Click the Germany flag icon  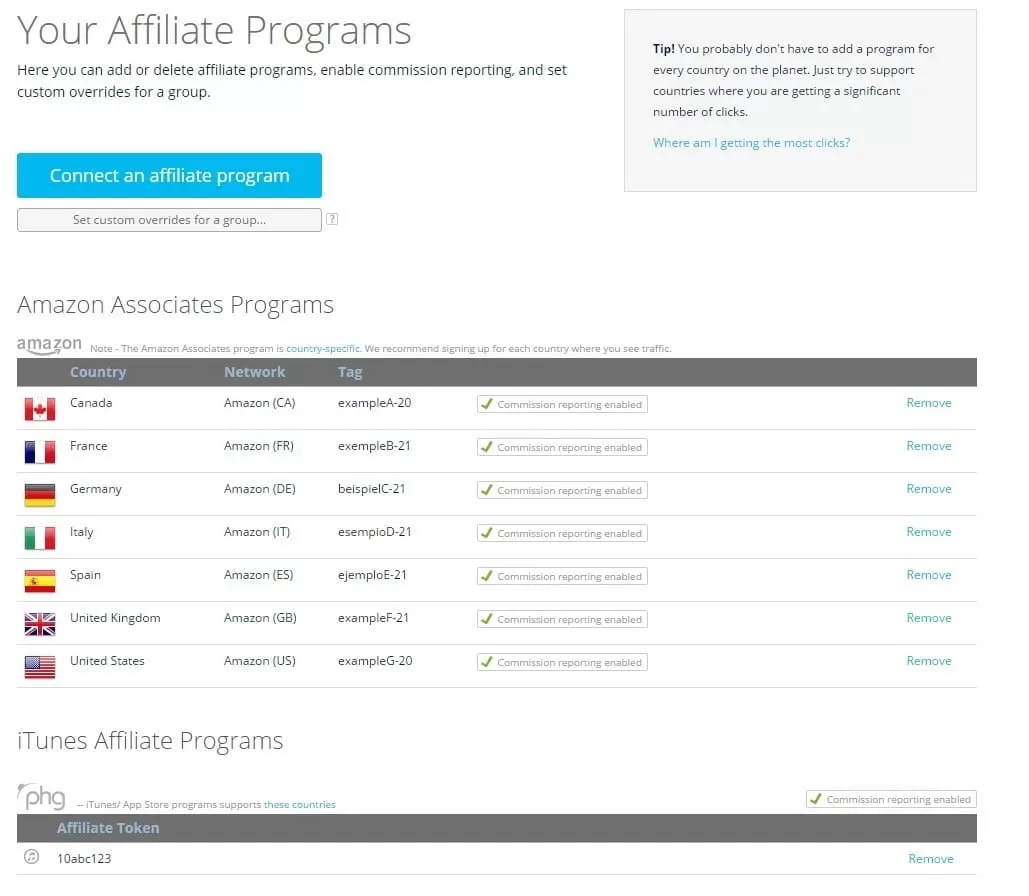[40, 495]
